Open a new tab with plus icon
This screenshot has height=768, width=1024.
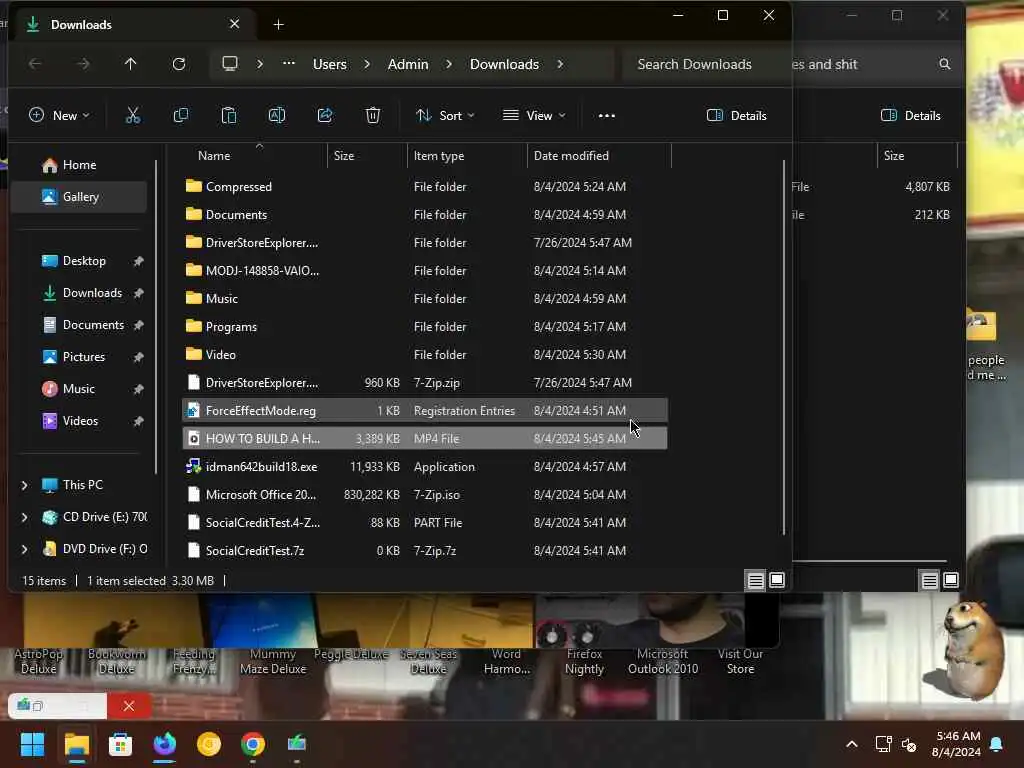(279, 25)
